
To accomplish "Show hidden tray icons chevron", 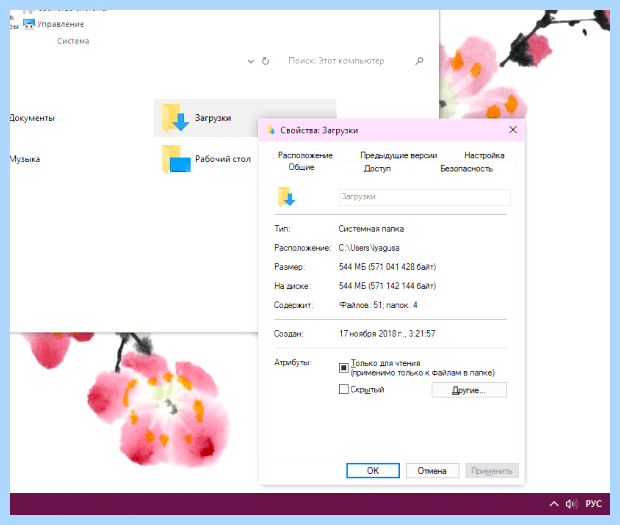I will 554,504.
